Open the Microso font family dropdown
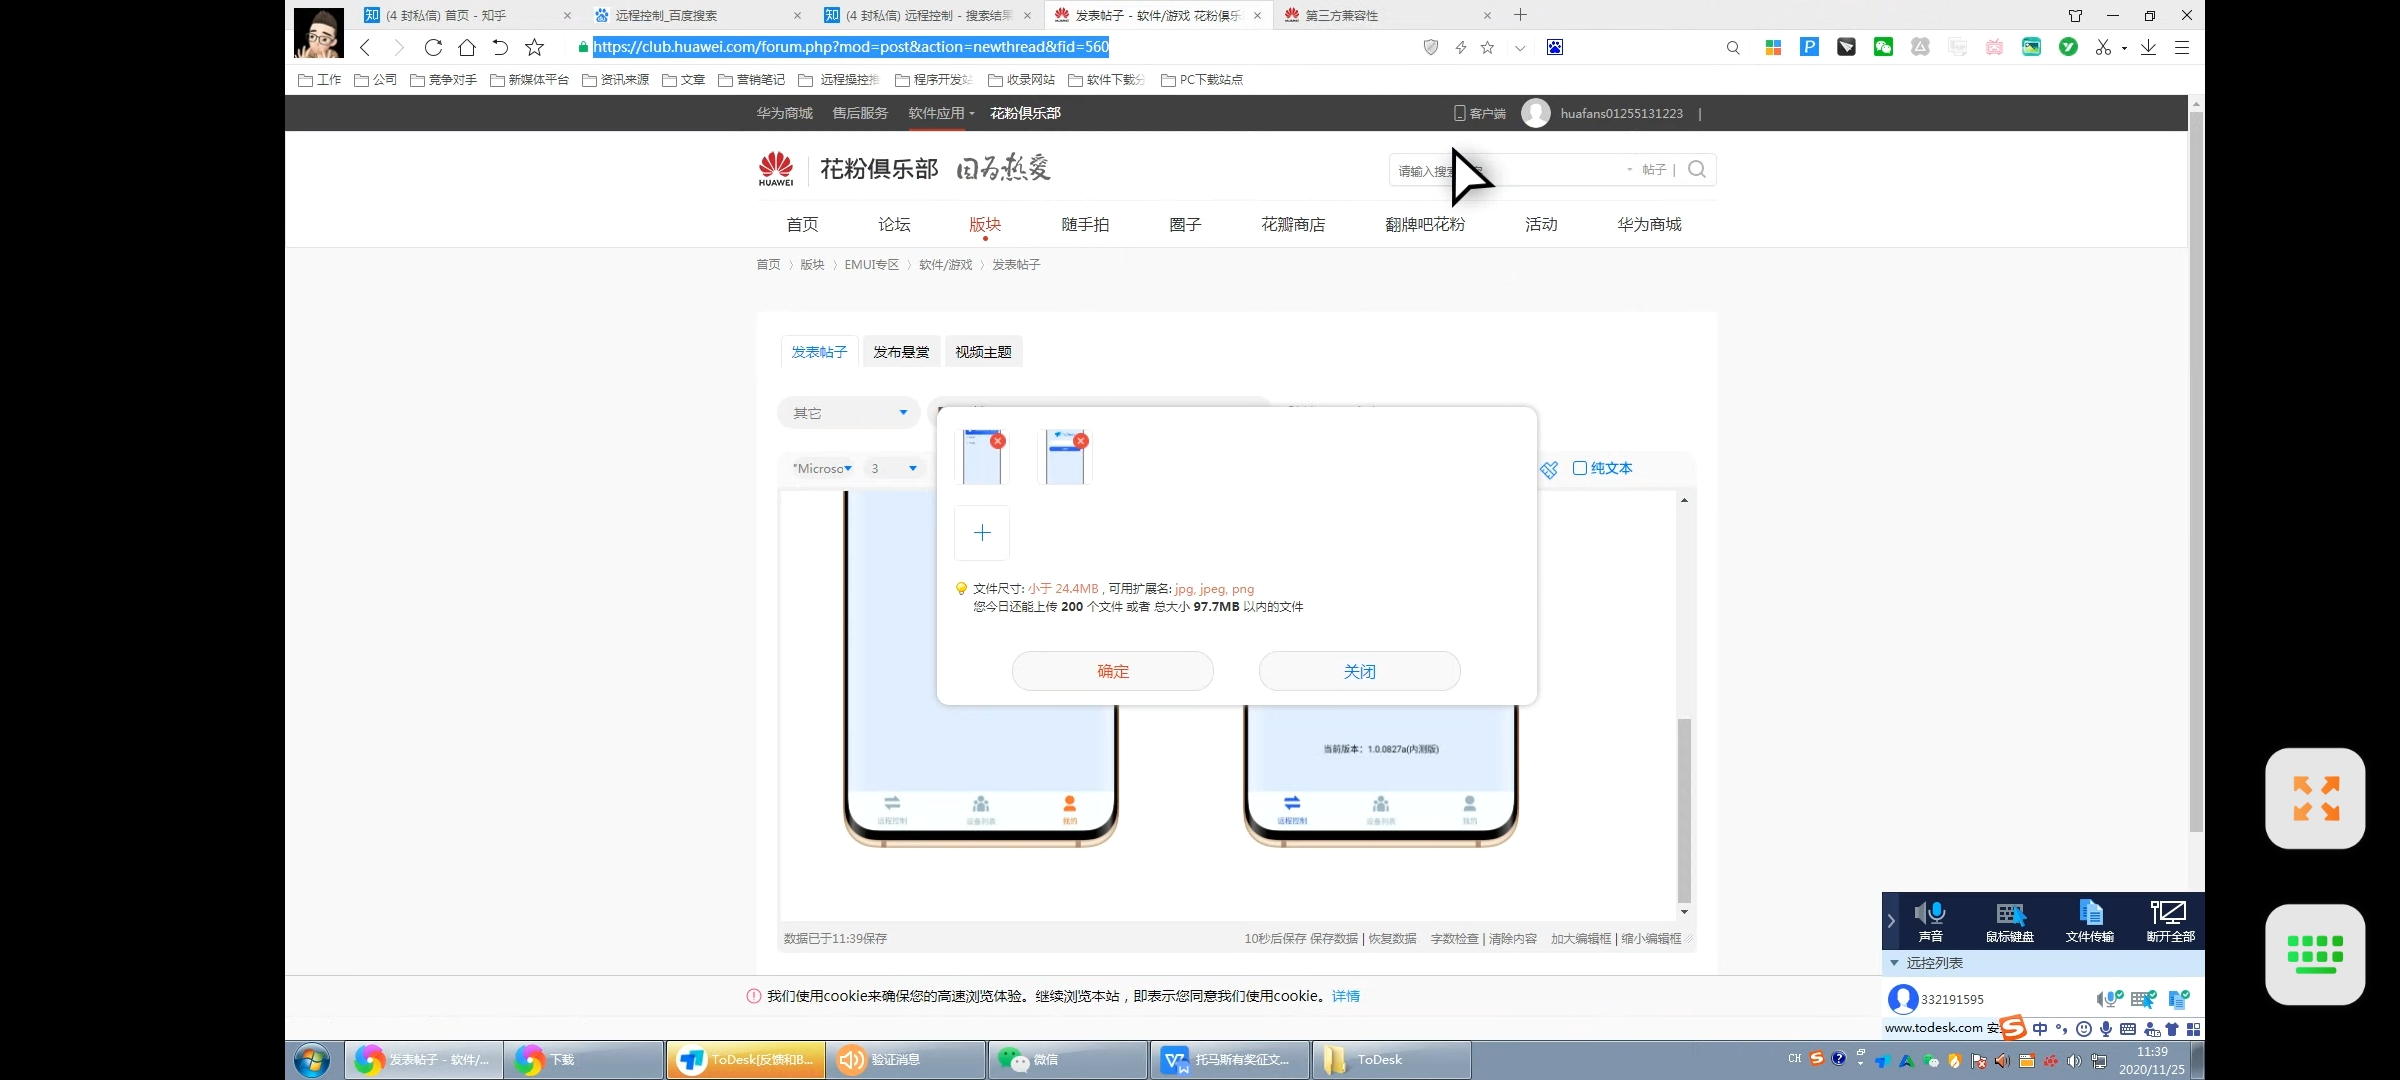 pyautogui.click(x=821, y=468)
